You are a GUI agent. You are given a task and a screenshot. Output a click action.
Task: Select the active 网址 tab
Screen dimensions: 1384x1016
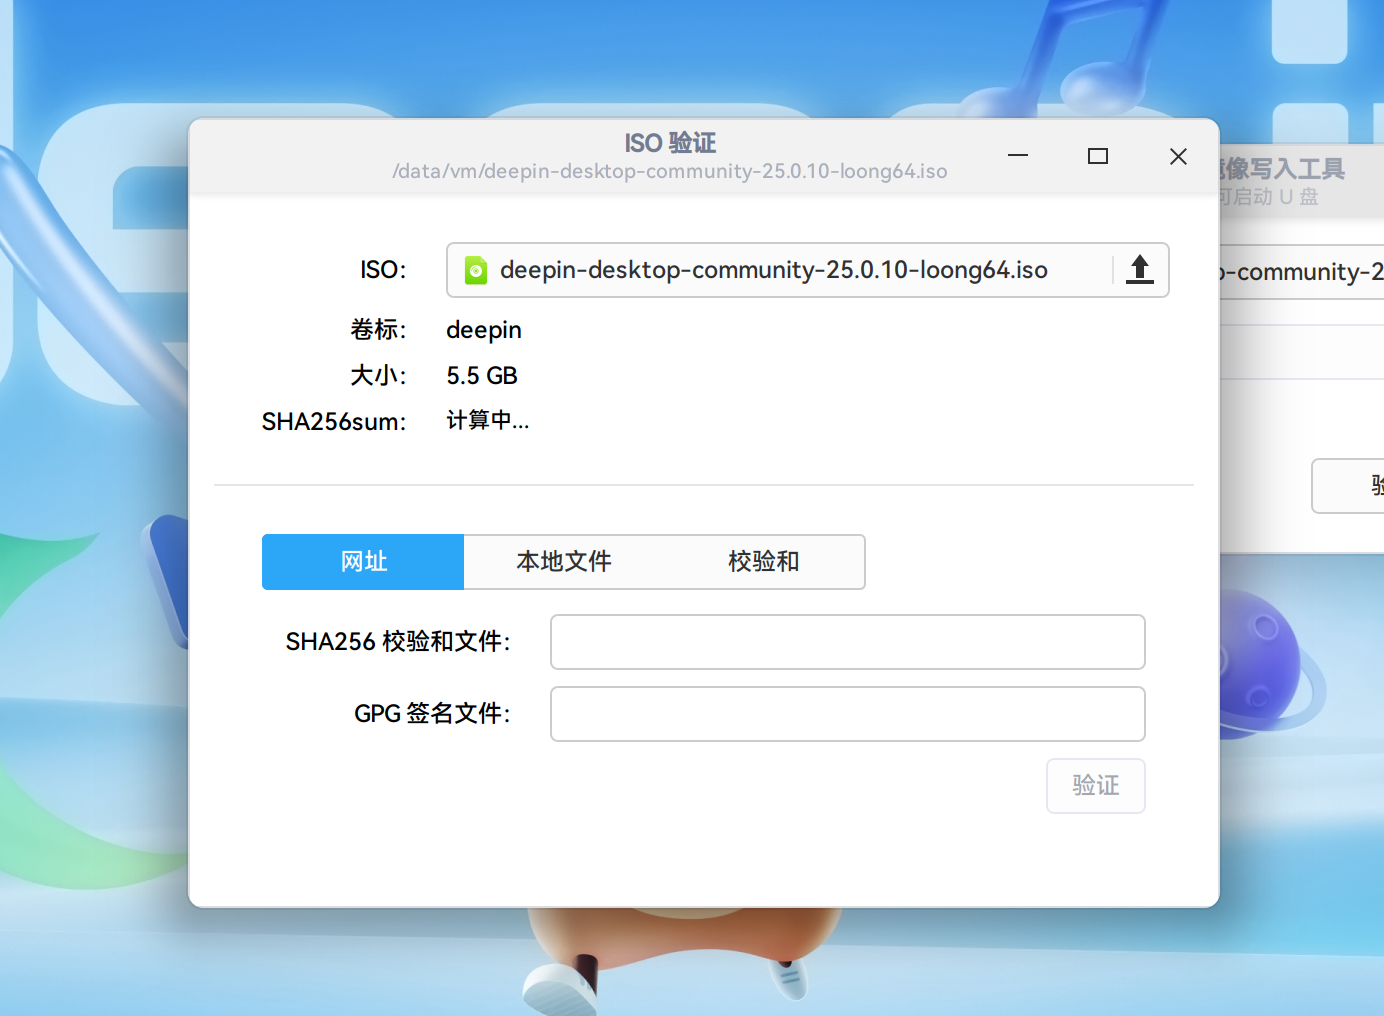pyautogui.click(x=362, y=562)
